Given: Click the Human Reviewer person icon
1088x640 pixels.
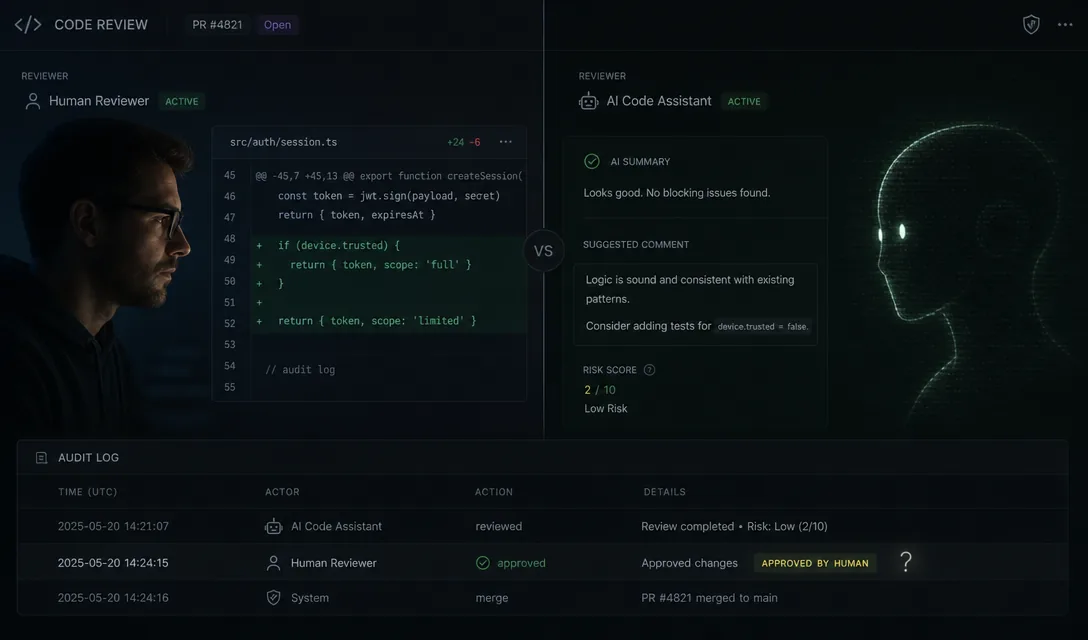Looking at the screenshot, I should (33, 101).
